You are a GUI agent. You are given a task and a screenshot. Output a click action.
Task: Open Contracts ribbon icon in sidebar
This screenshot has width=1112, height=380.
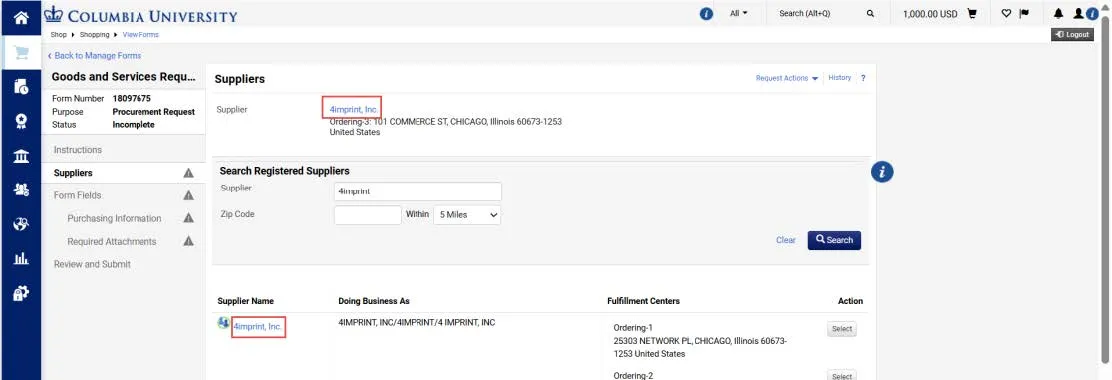[x=21, y=121]
